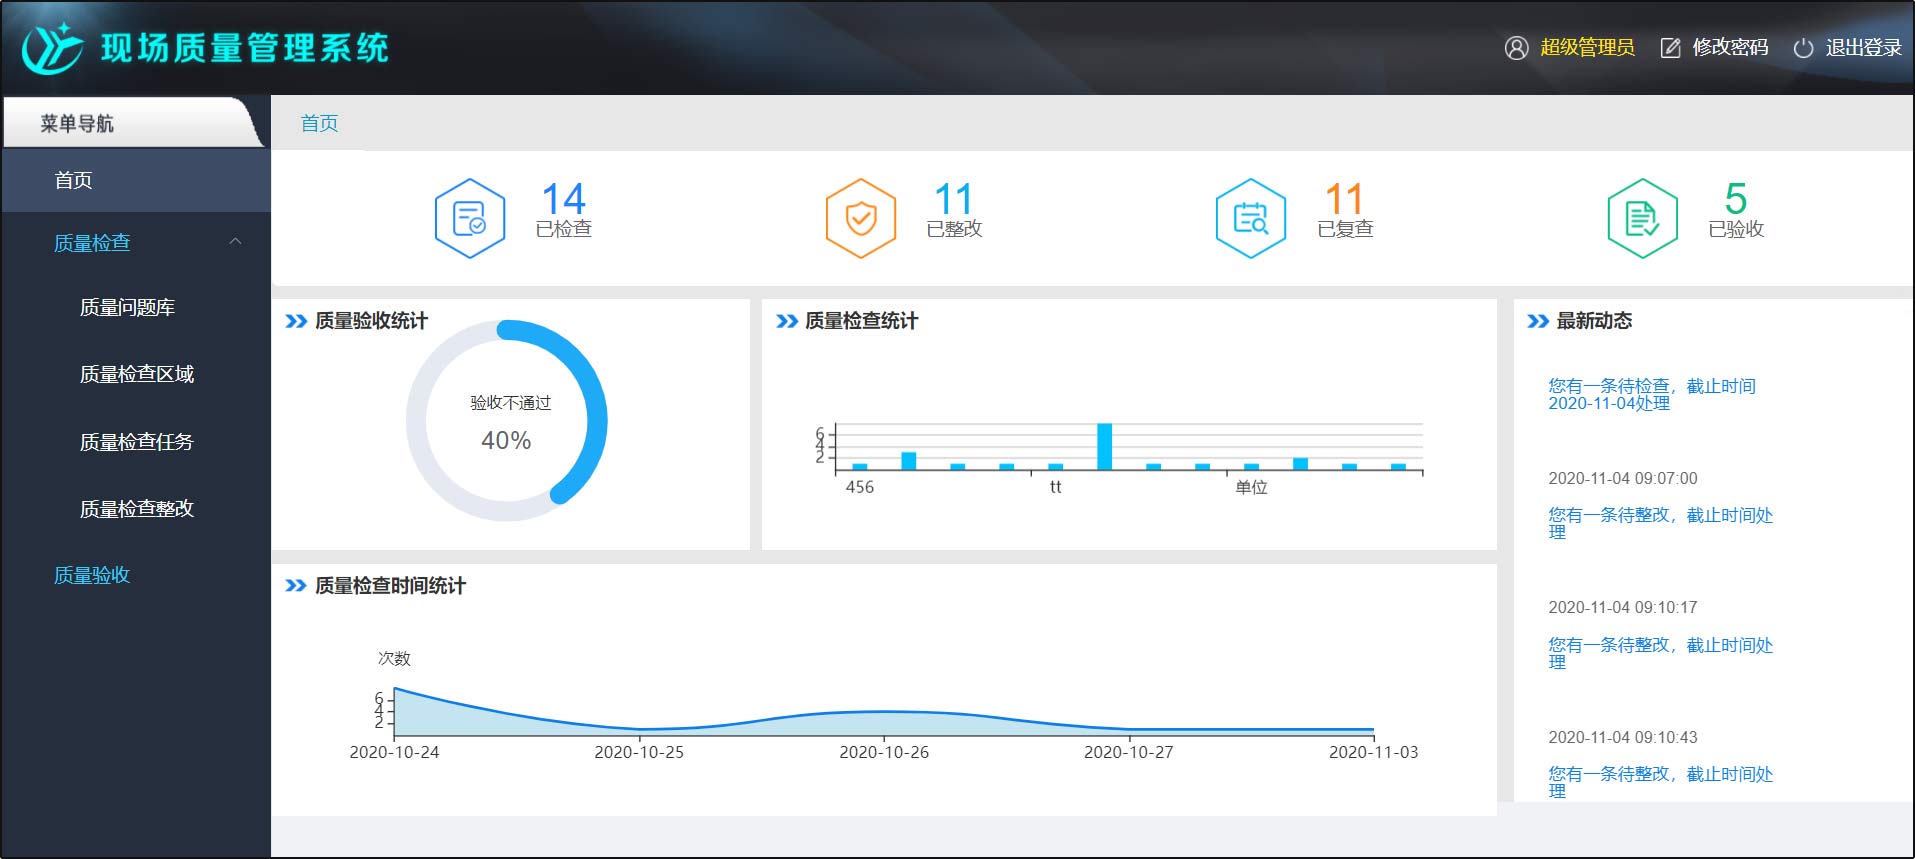The width and height of the screenshot is (1915, 859).
Task: Click timestamp 2020-11-04 09:07:00
Action: tap(1623, 479)
